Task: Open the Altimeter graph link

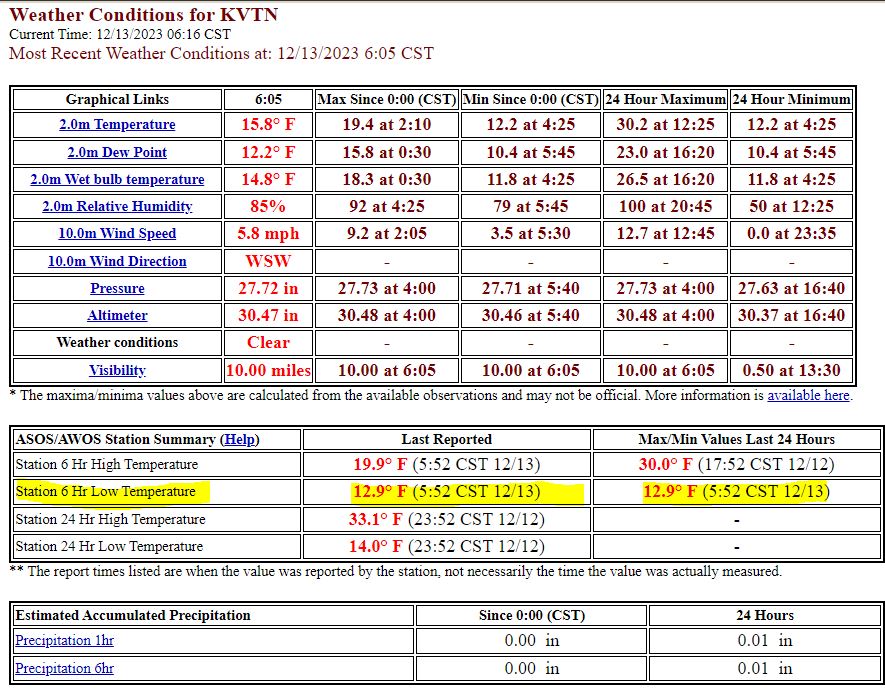Action: (117, 315)
